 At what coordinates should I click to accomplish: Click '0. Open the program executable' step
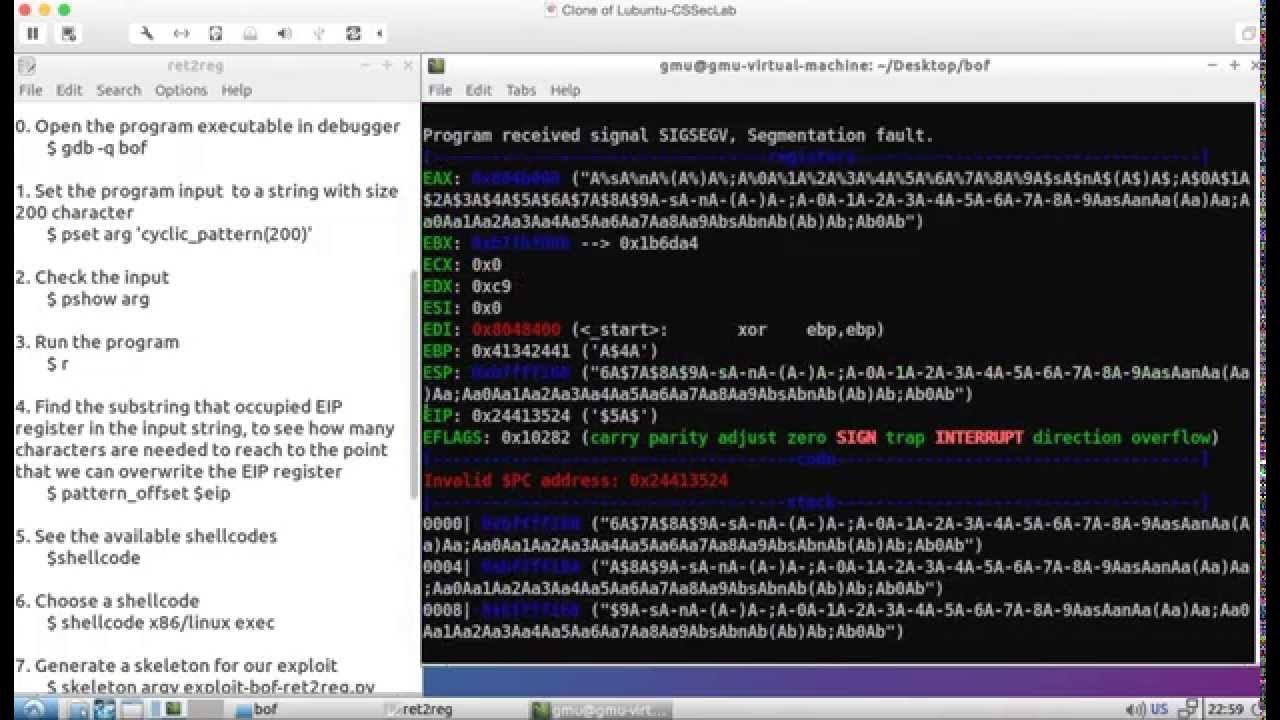(x=207, y=126)
